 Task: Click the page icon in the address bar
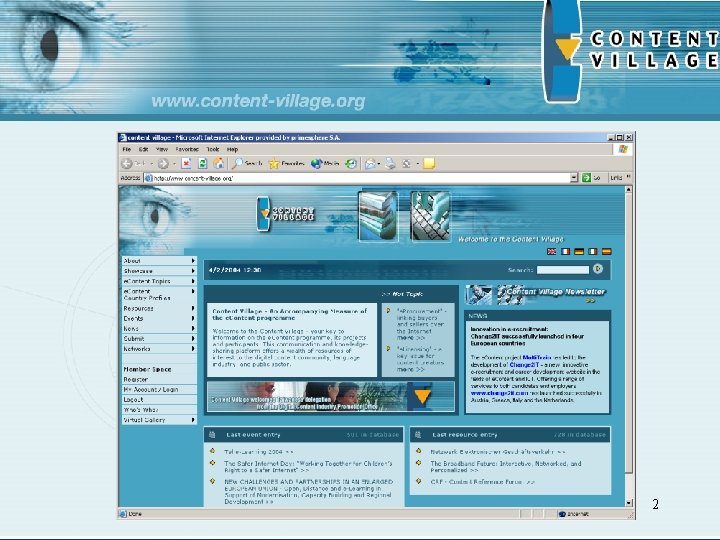coord(149,178)
